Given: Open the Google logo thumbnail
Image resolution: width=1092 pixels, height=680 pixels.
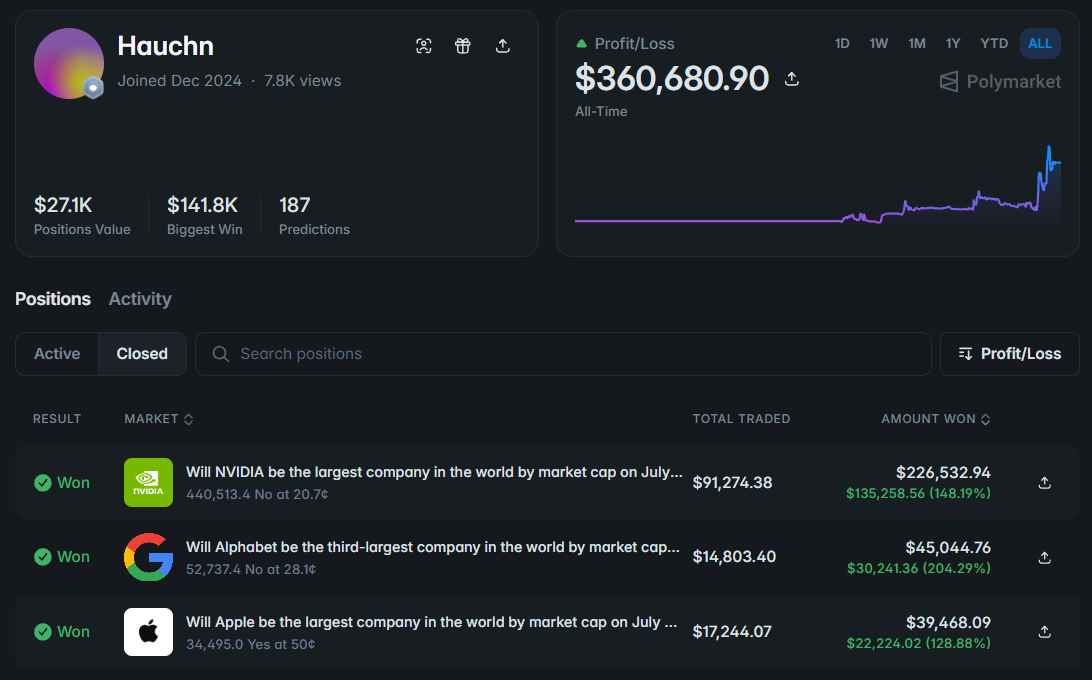Looking at the screenshot, I should 148,557.
